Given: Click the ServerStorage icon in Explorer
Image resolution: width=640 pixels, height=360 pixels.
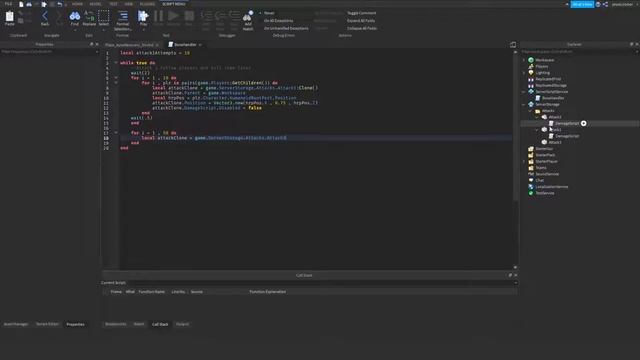Looking at the screenshot, I should (531, 104).
